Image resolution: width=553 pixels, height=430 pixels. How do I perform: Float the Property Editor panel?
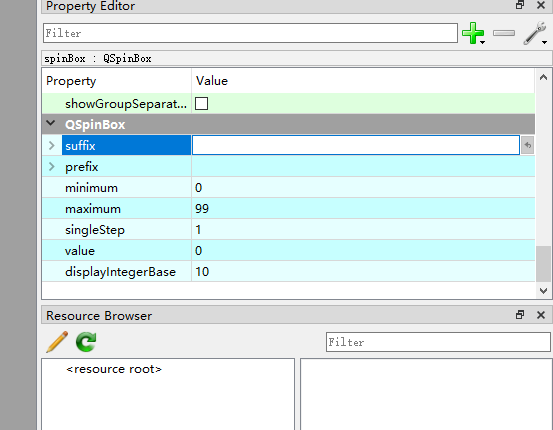click(x=520, y=5)
